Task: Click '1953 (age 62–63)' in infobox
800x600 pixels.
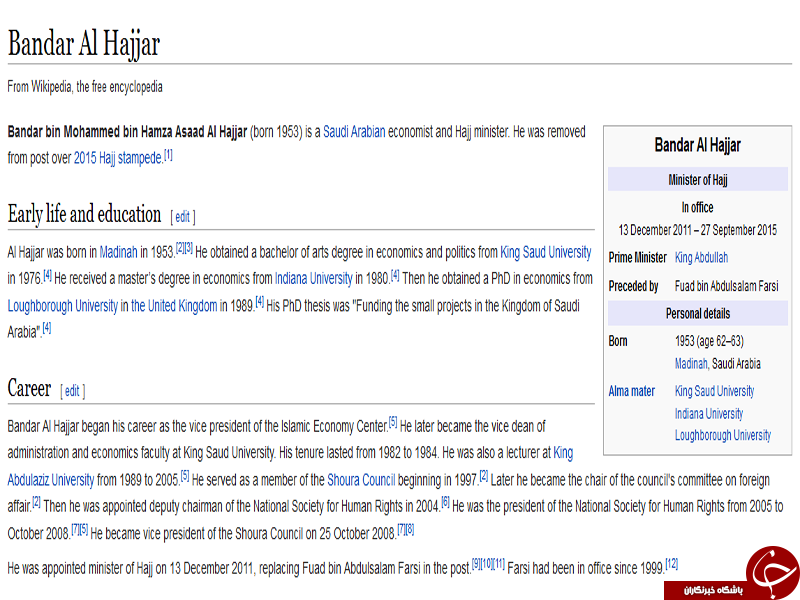Action: pyautogui.click(x=709, y=341)
